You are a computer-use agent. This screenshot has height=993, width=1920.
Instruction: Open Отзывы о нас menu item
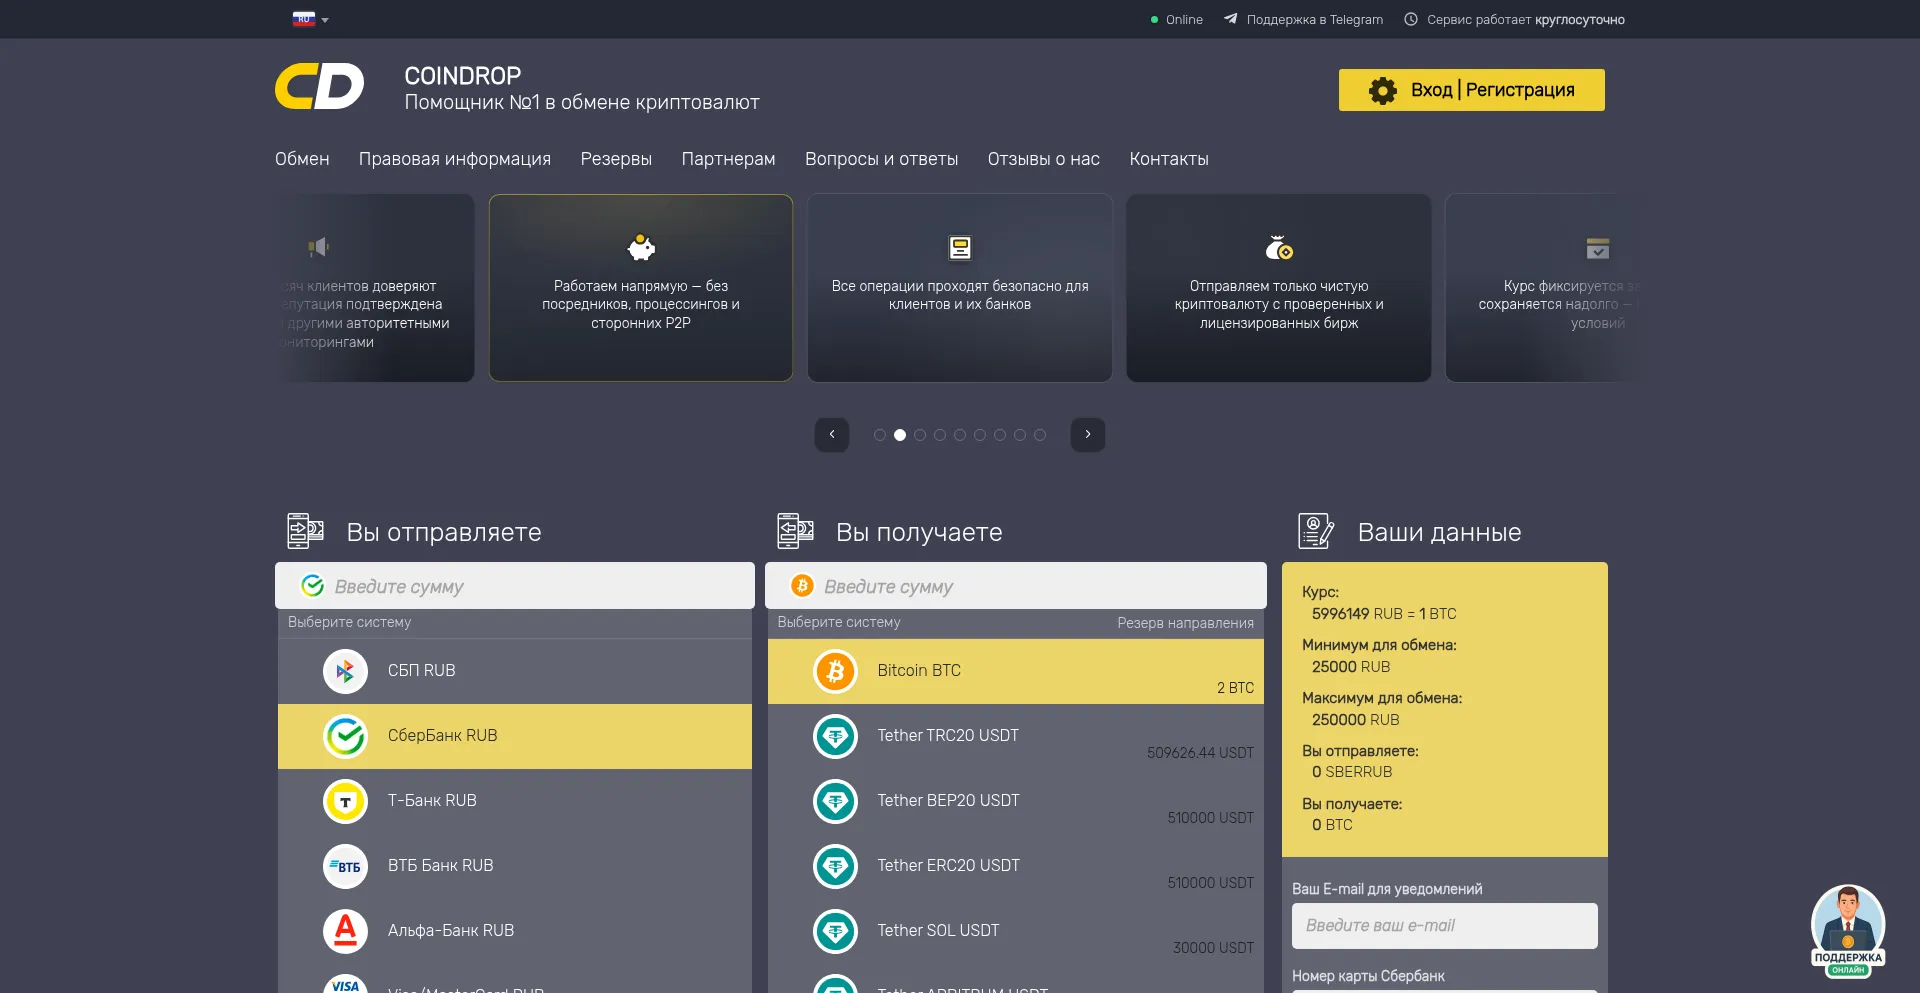point(1044,159)
